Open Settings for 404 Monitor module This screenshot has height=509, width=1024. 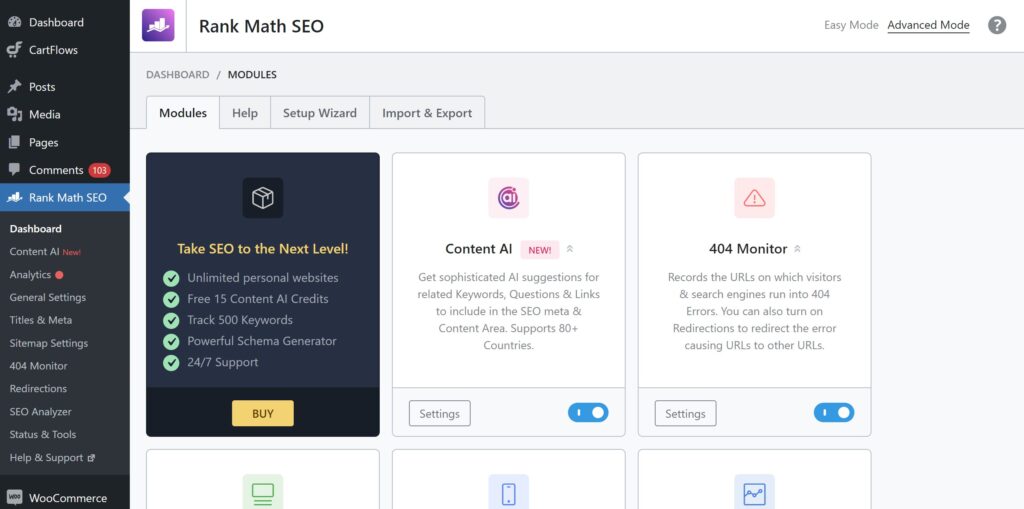point(685,414)
